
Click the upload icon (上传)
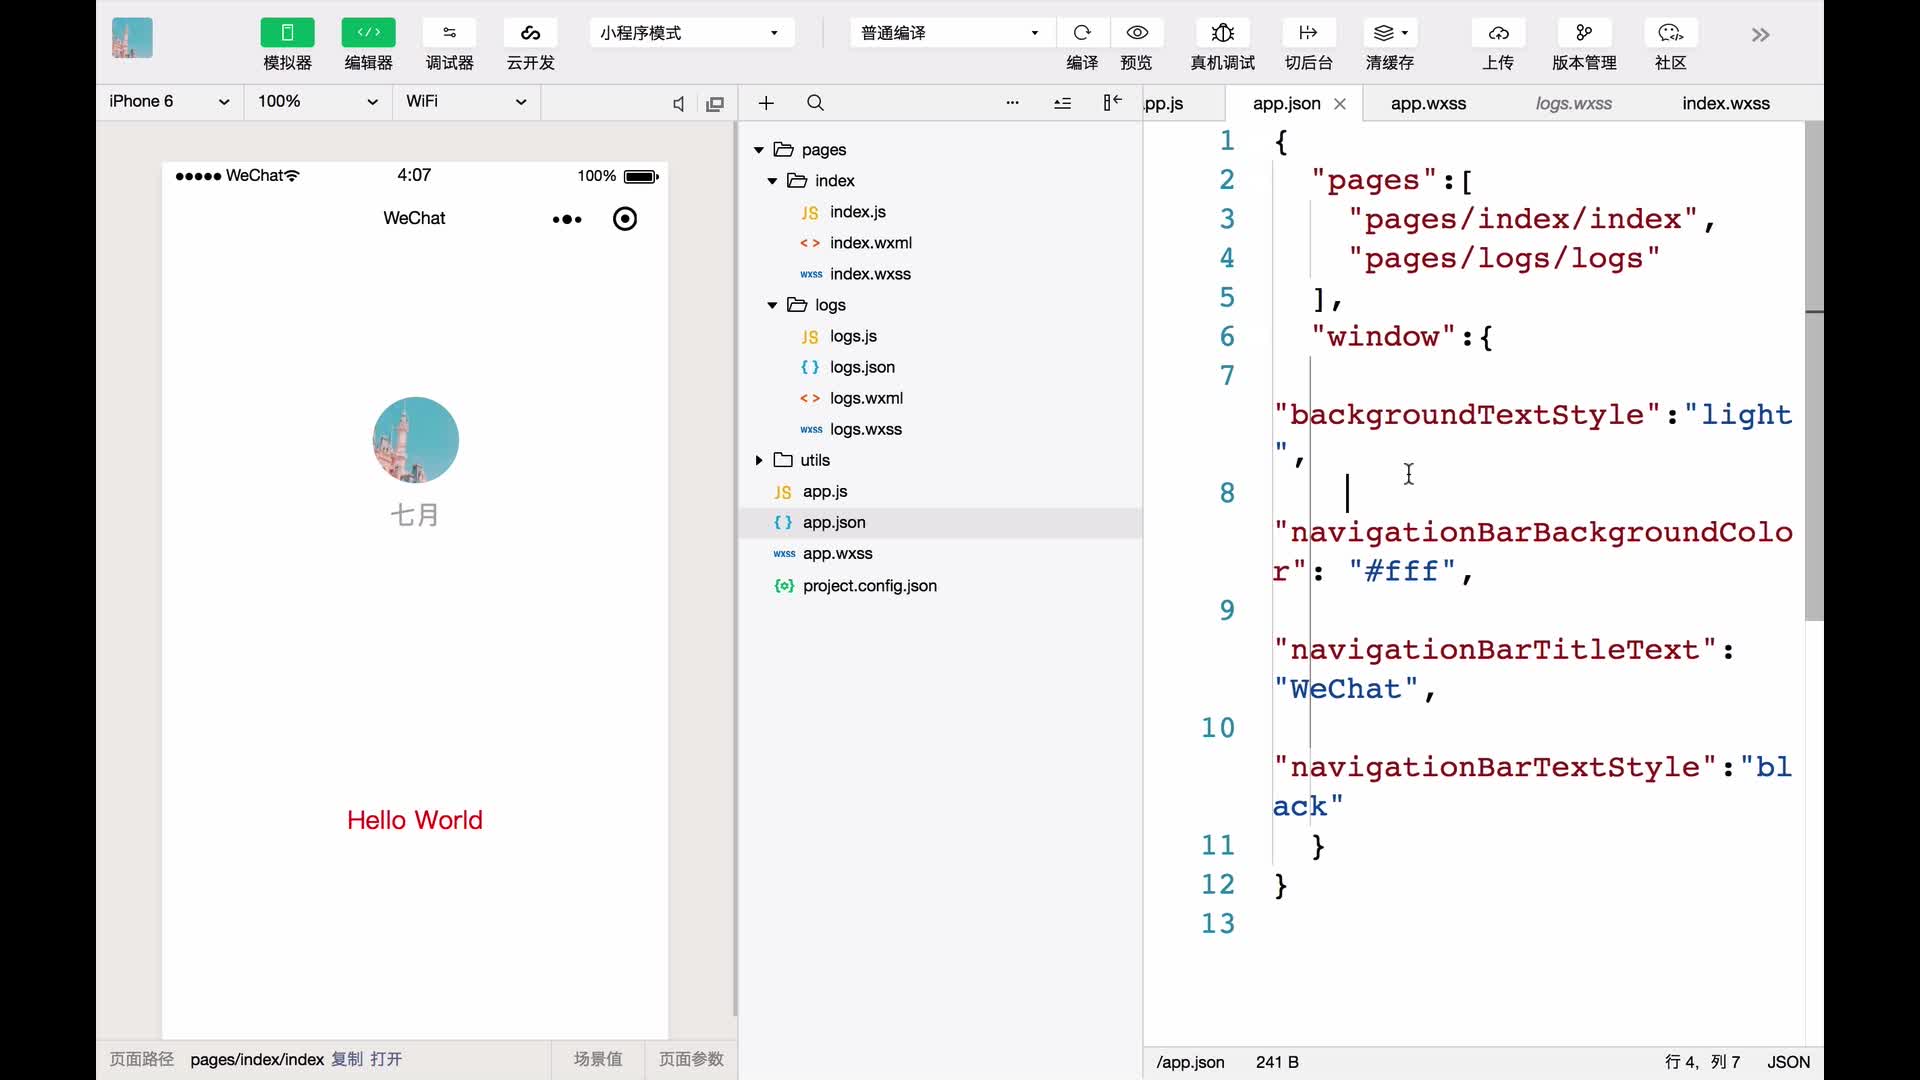[1498, 33]
